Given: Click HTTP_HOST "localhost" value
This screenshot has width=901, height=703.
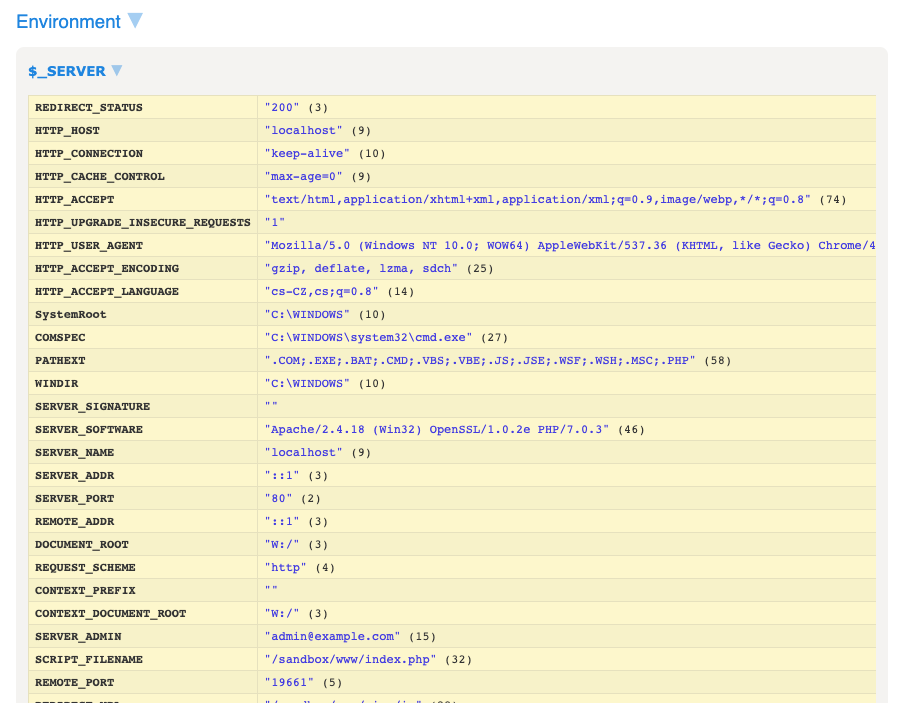Looking at the screenshot, I should coord(303,130).
